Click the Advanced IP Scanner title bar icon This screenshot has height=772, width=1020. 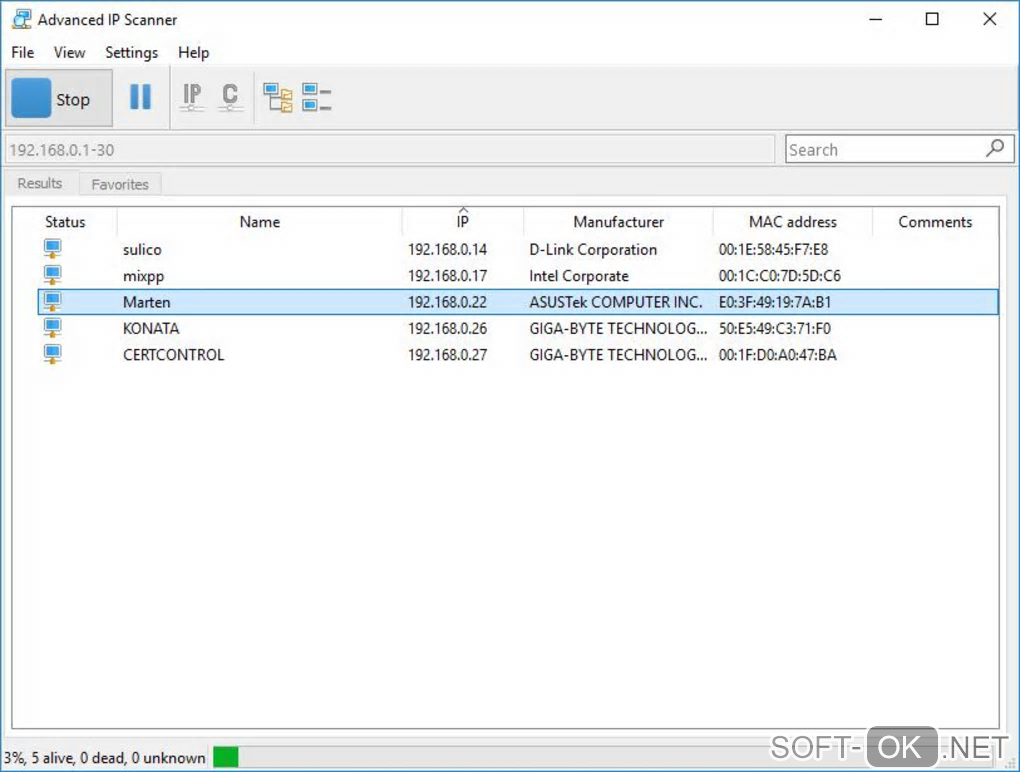pos(21,20)
